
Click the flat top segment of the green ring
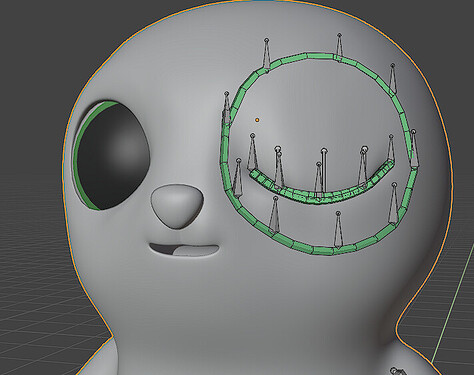click(319, 56)
